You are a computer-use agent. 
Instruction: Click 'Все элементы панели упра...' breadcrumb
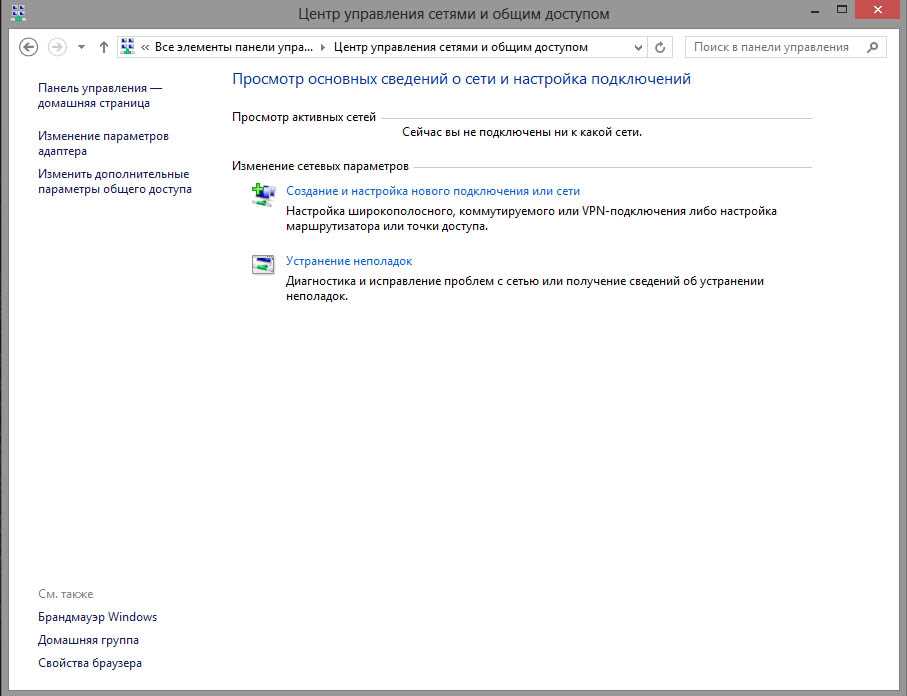(234, 47)
